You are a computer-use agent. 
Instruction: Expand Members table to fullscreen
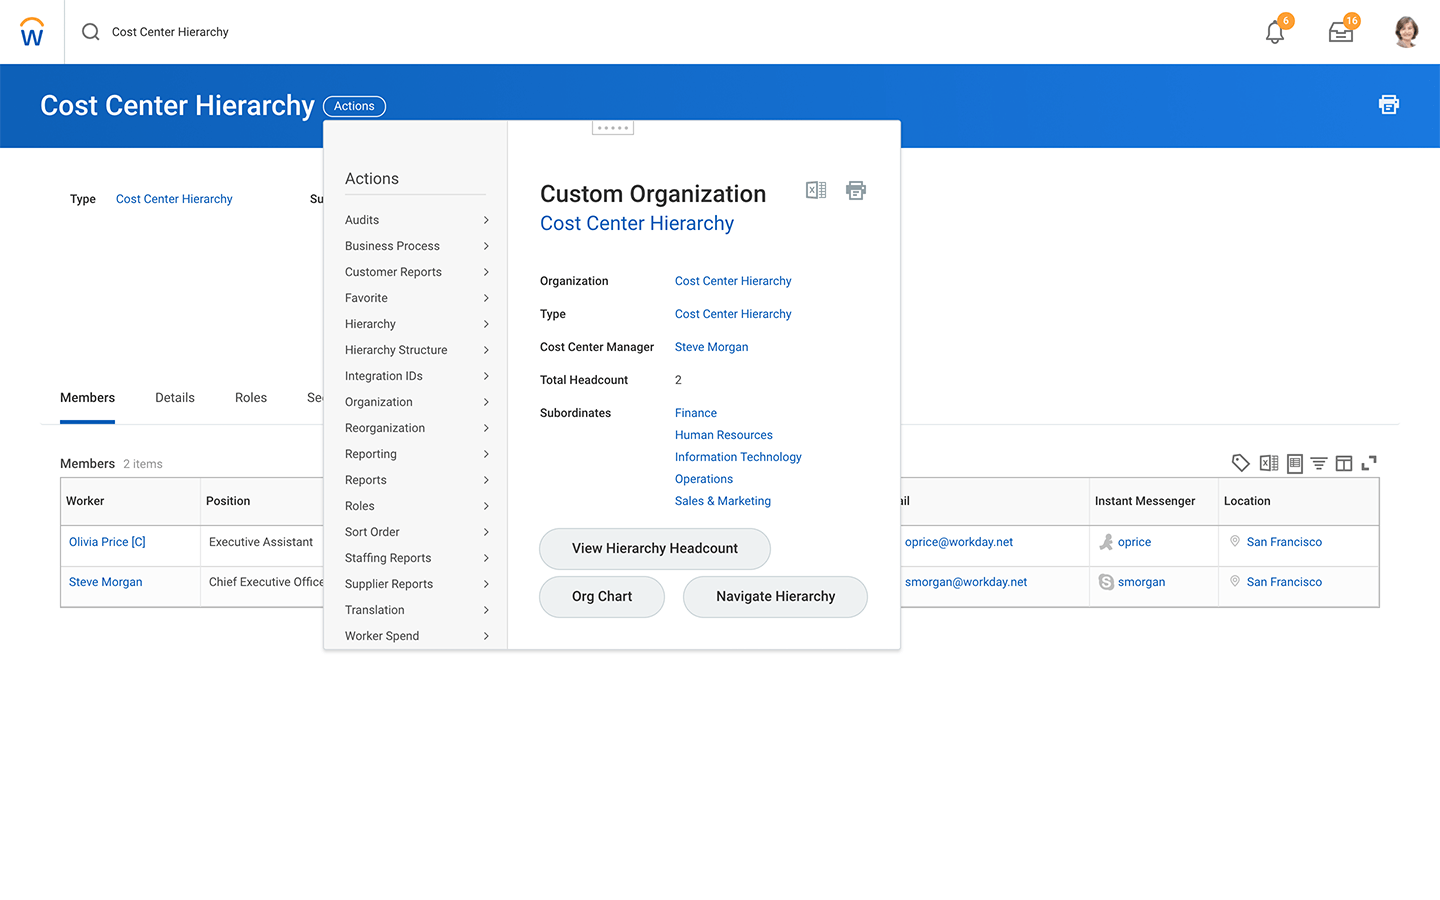(x=1369, y=463)
